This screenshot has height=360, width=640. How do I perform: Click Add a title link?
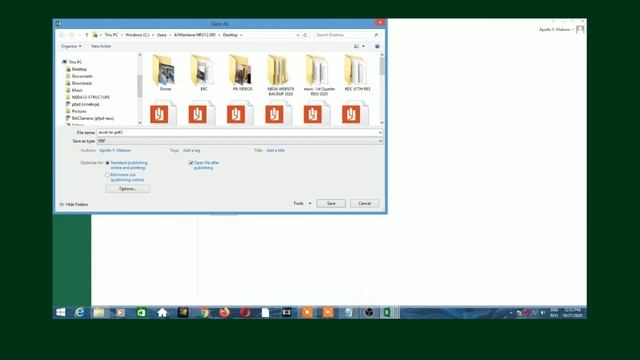click(x=276, y=151)
